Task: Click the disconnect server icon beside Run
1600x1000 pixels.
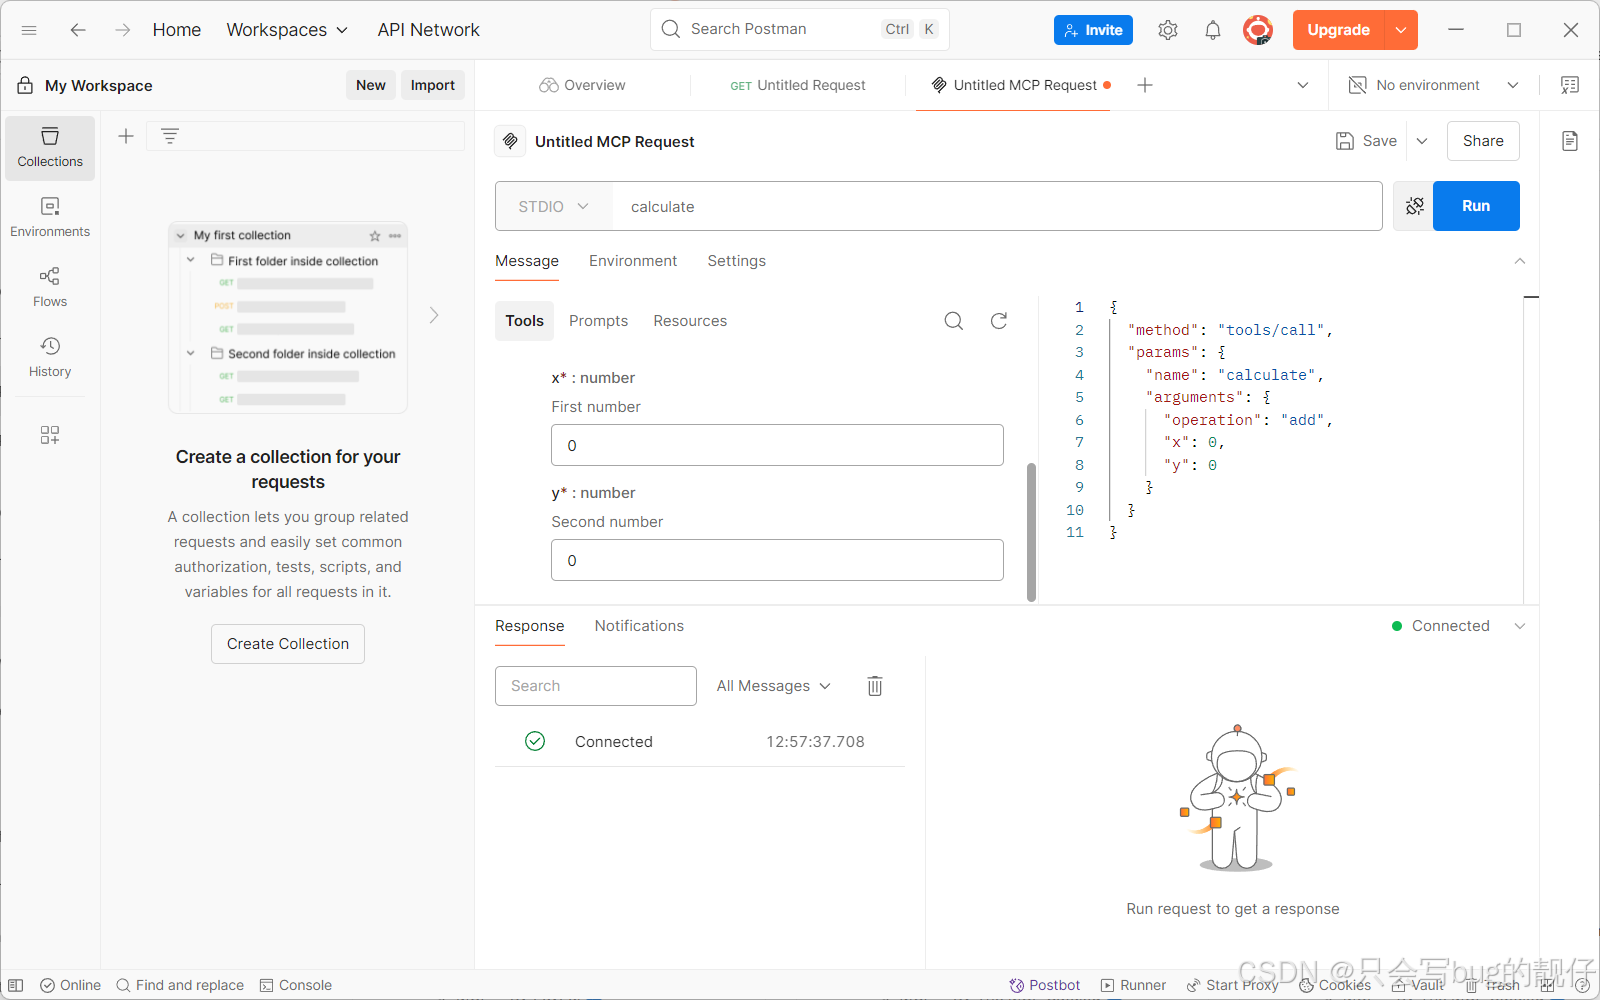Action: coord(1414,206)
